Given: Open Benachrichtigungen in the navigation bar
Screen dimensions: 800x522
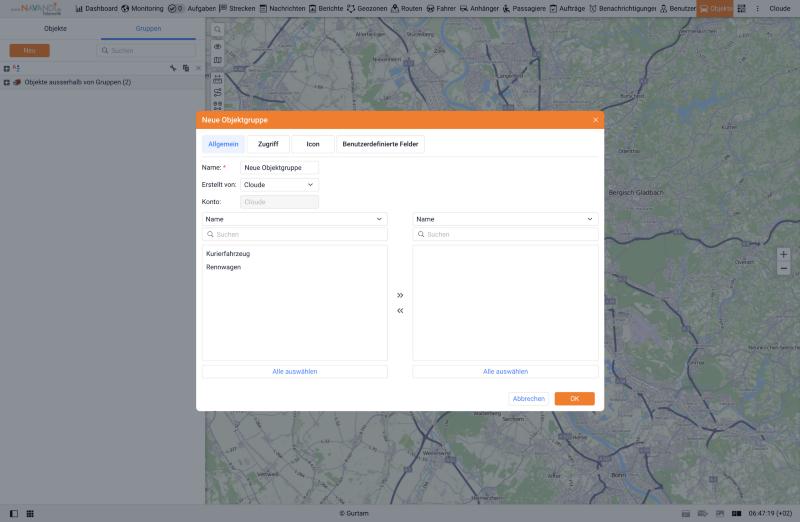Looking at the screenshot, I should pyautogui.click(x=622, y=9).
